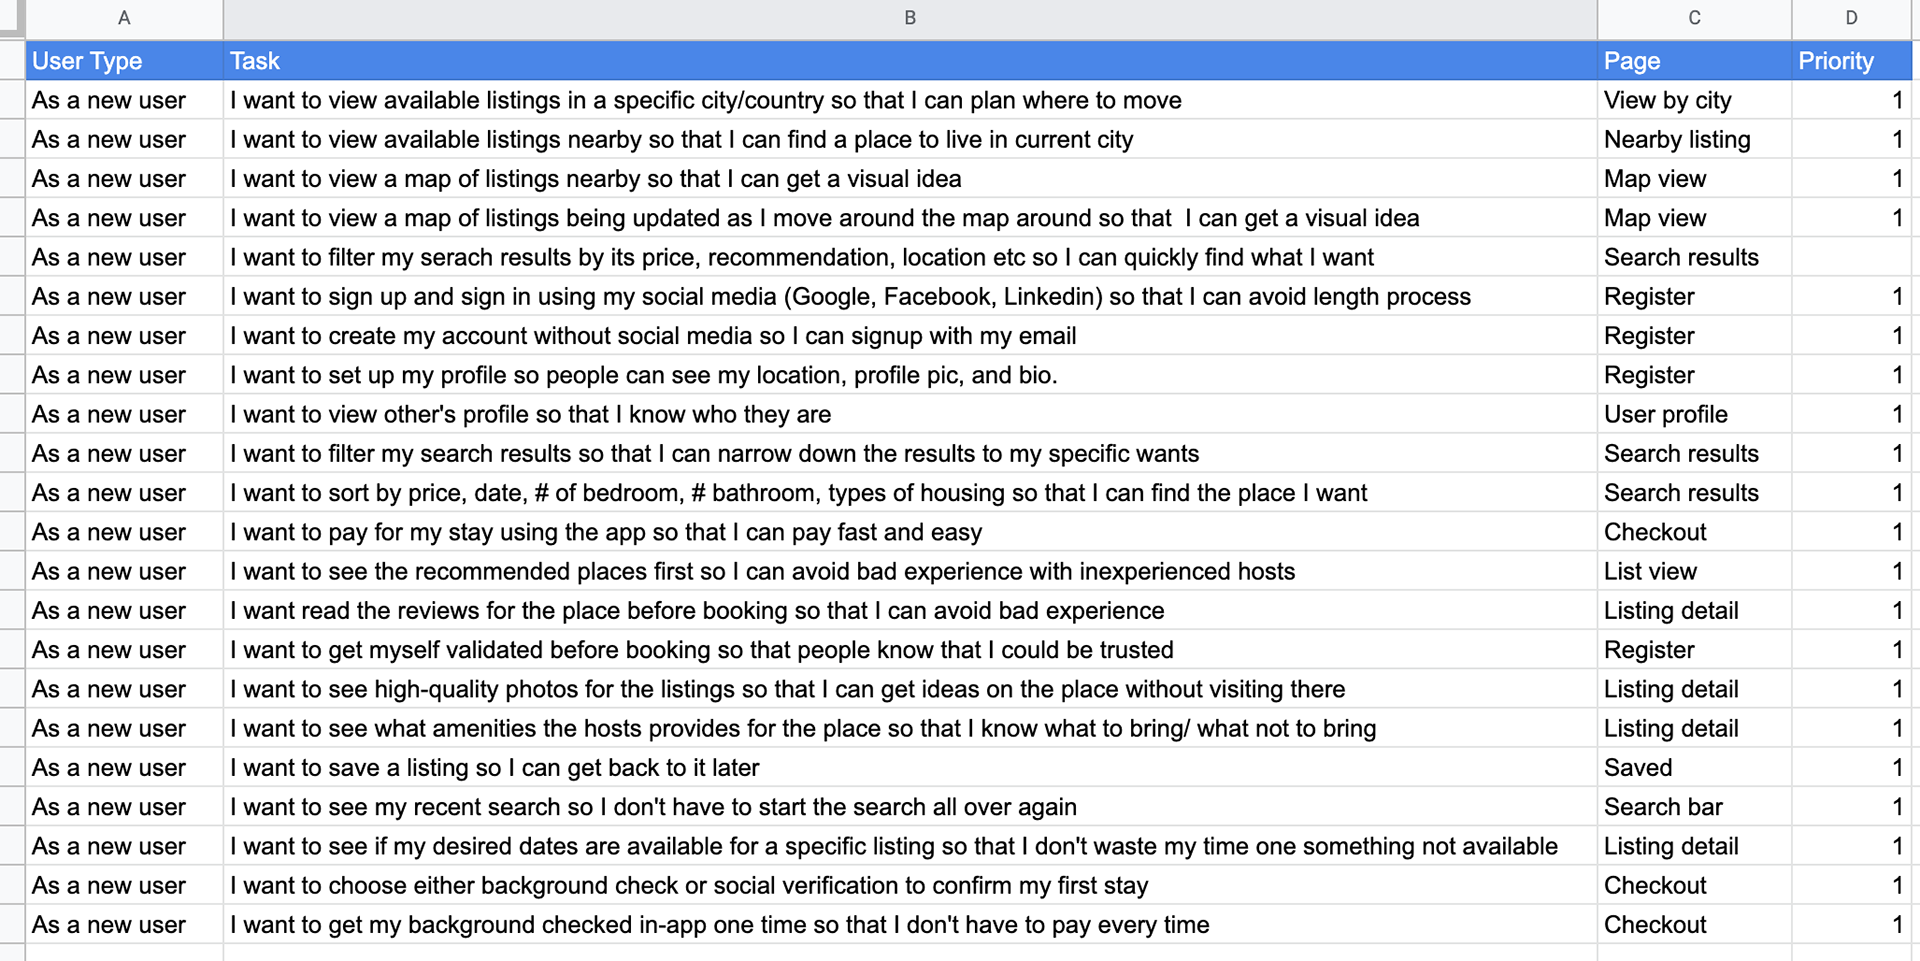Select column A header

(124, 19)
